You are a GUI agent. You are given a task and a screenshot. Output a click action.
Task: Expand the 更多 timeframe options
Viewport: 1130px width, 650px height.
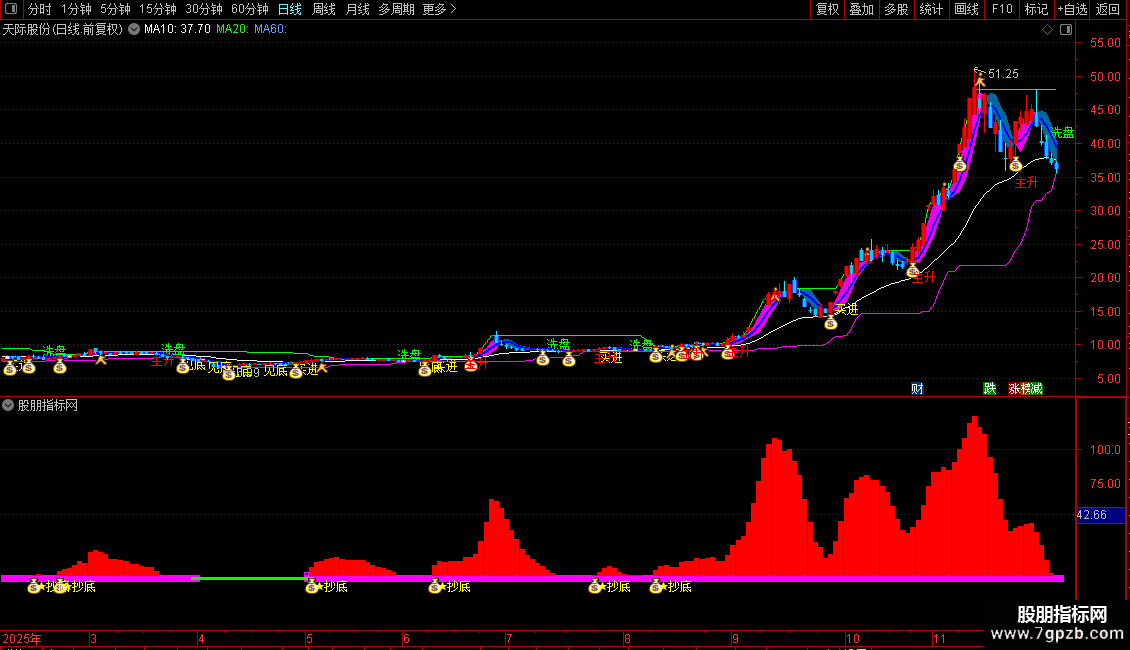pyautogui.click(x=439, y=9)
